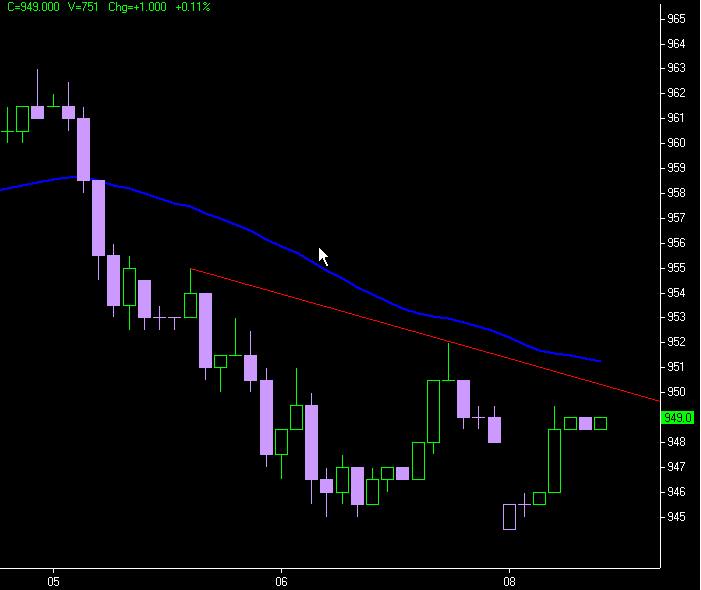
Task: Click the 962 price axis label
Action: (x=676, y=93)
